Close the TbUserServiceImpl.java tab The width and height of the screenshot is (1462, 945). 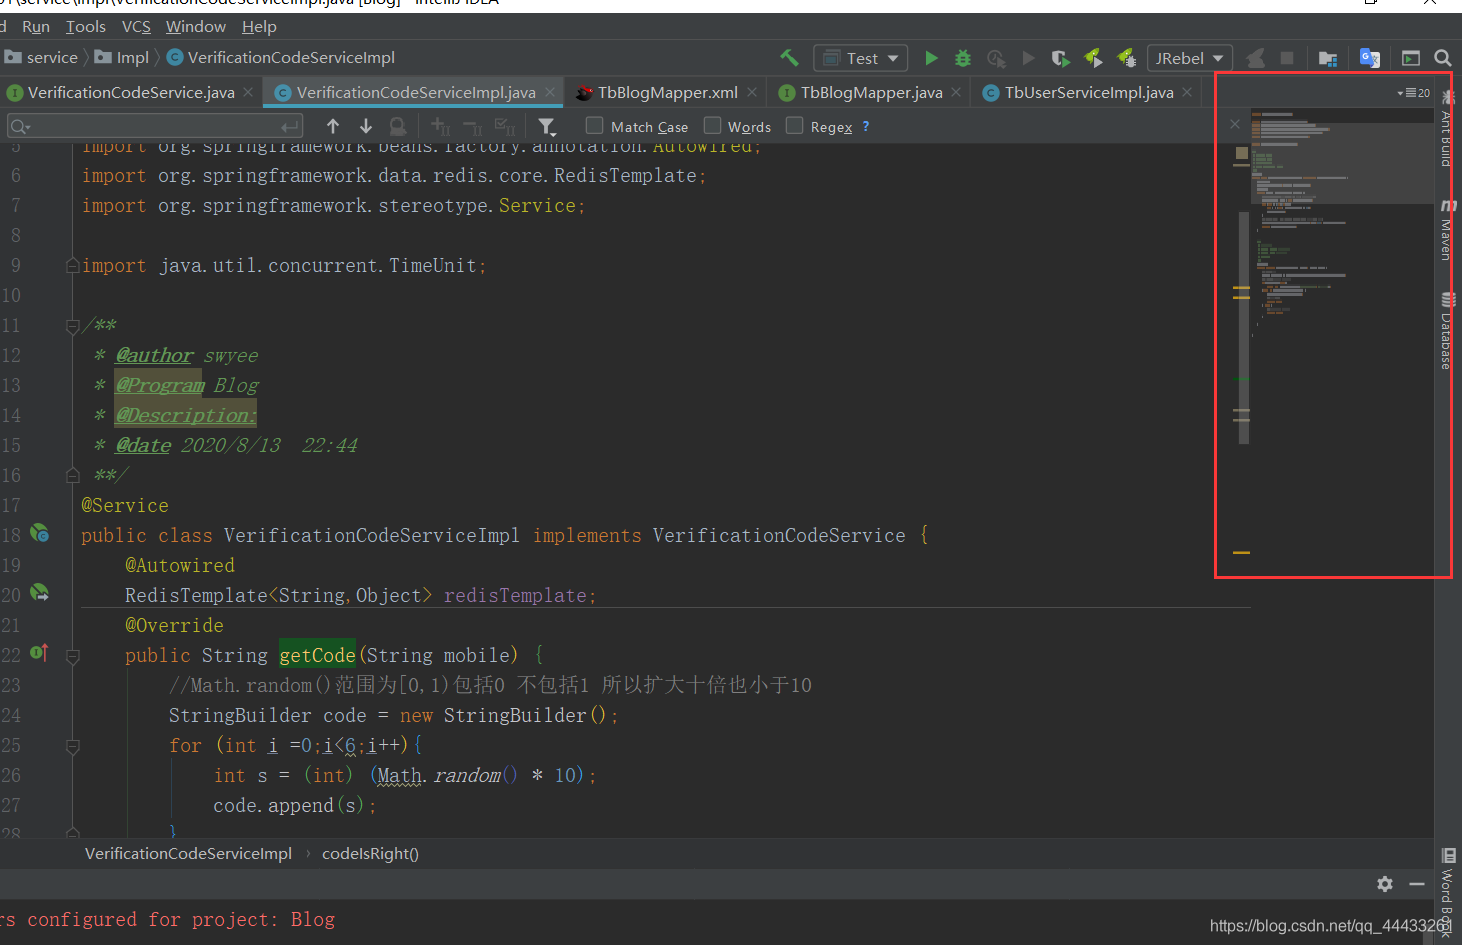(1187, 92)
